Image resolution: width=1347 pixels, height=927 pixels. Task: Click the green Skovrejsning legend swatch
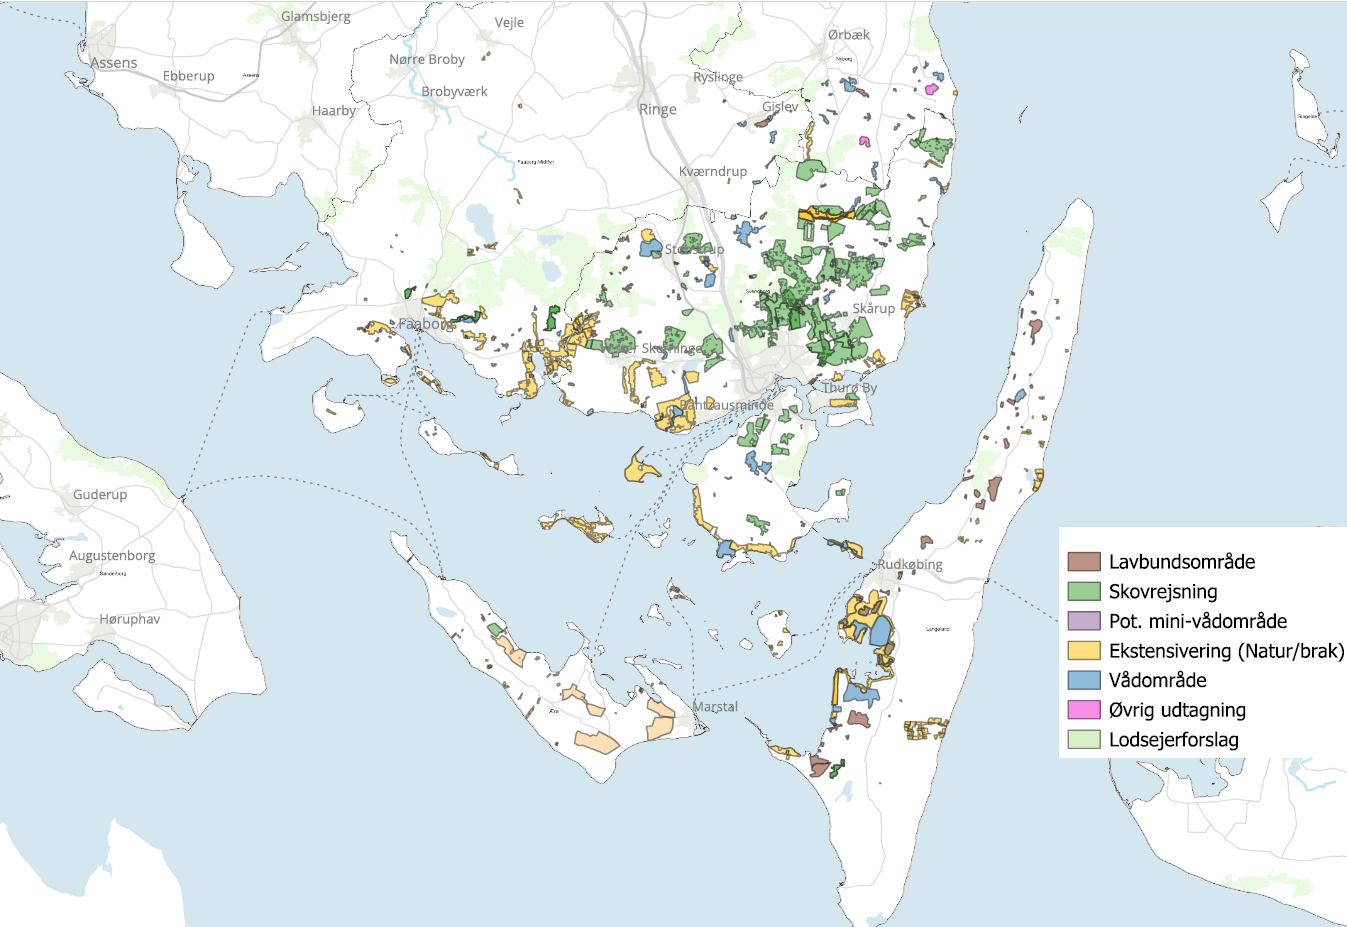[1084, 592]
